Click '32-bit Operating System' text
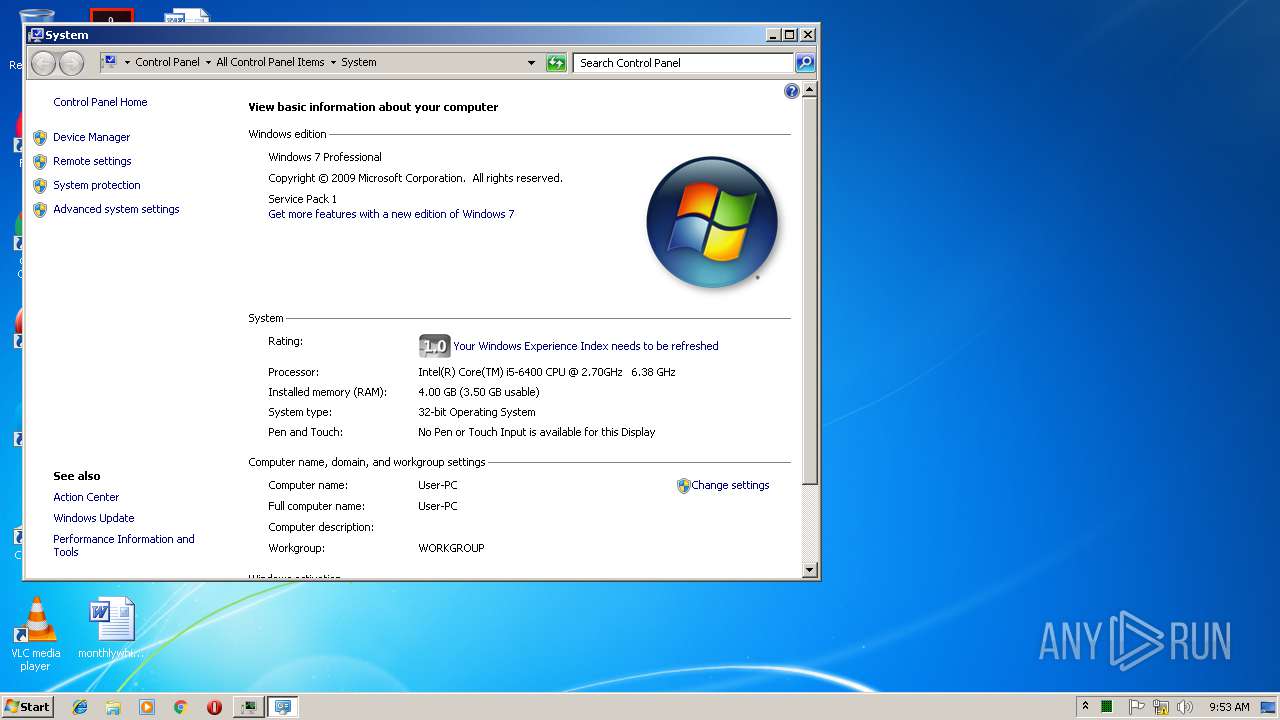Image resolution: width=1280 pixels, height=720 pixels. coord(476,412)
